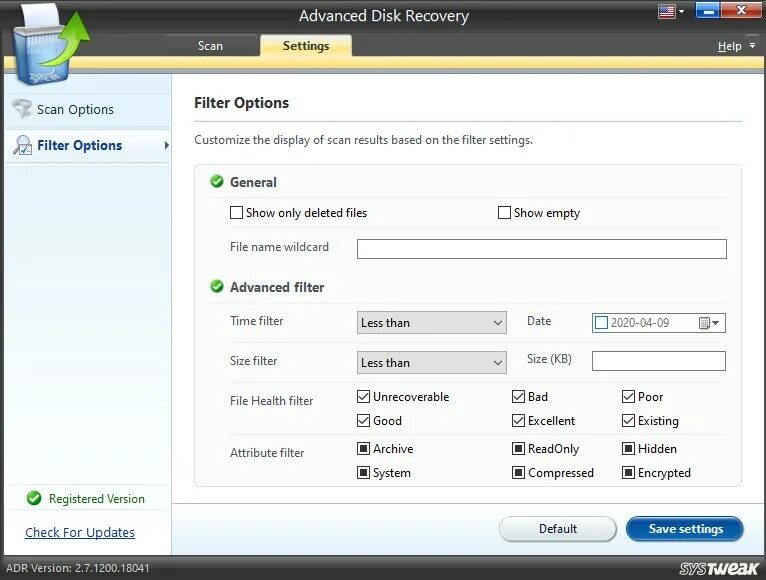Click the Size (KB) input field
Image resolution: width=766 pixels, height=580 pixels.
[659, 361]
